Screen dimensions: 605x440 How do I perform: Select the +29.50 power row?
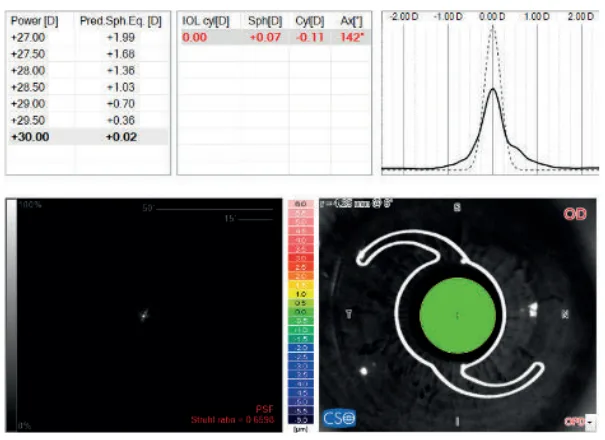point(88,120)
